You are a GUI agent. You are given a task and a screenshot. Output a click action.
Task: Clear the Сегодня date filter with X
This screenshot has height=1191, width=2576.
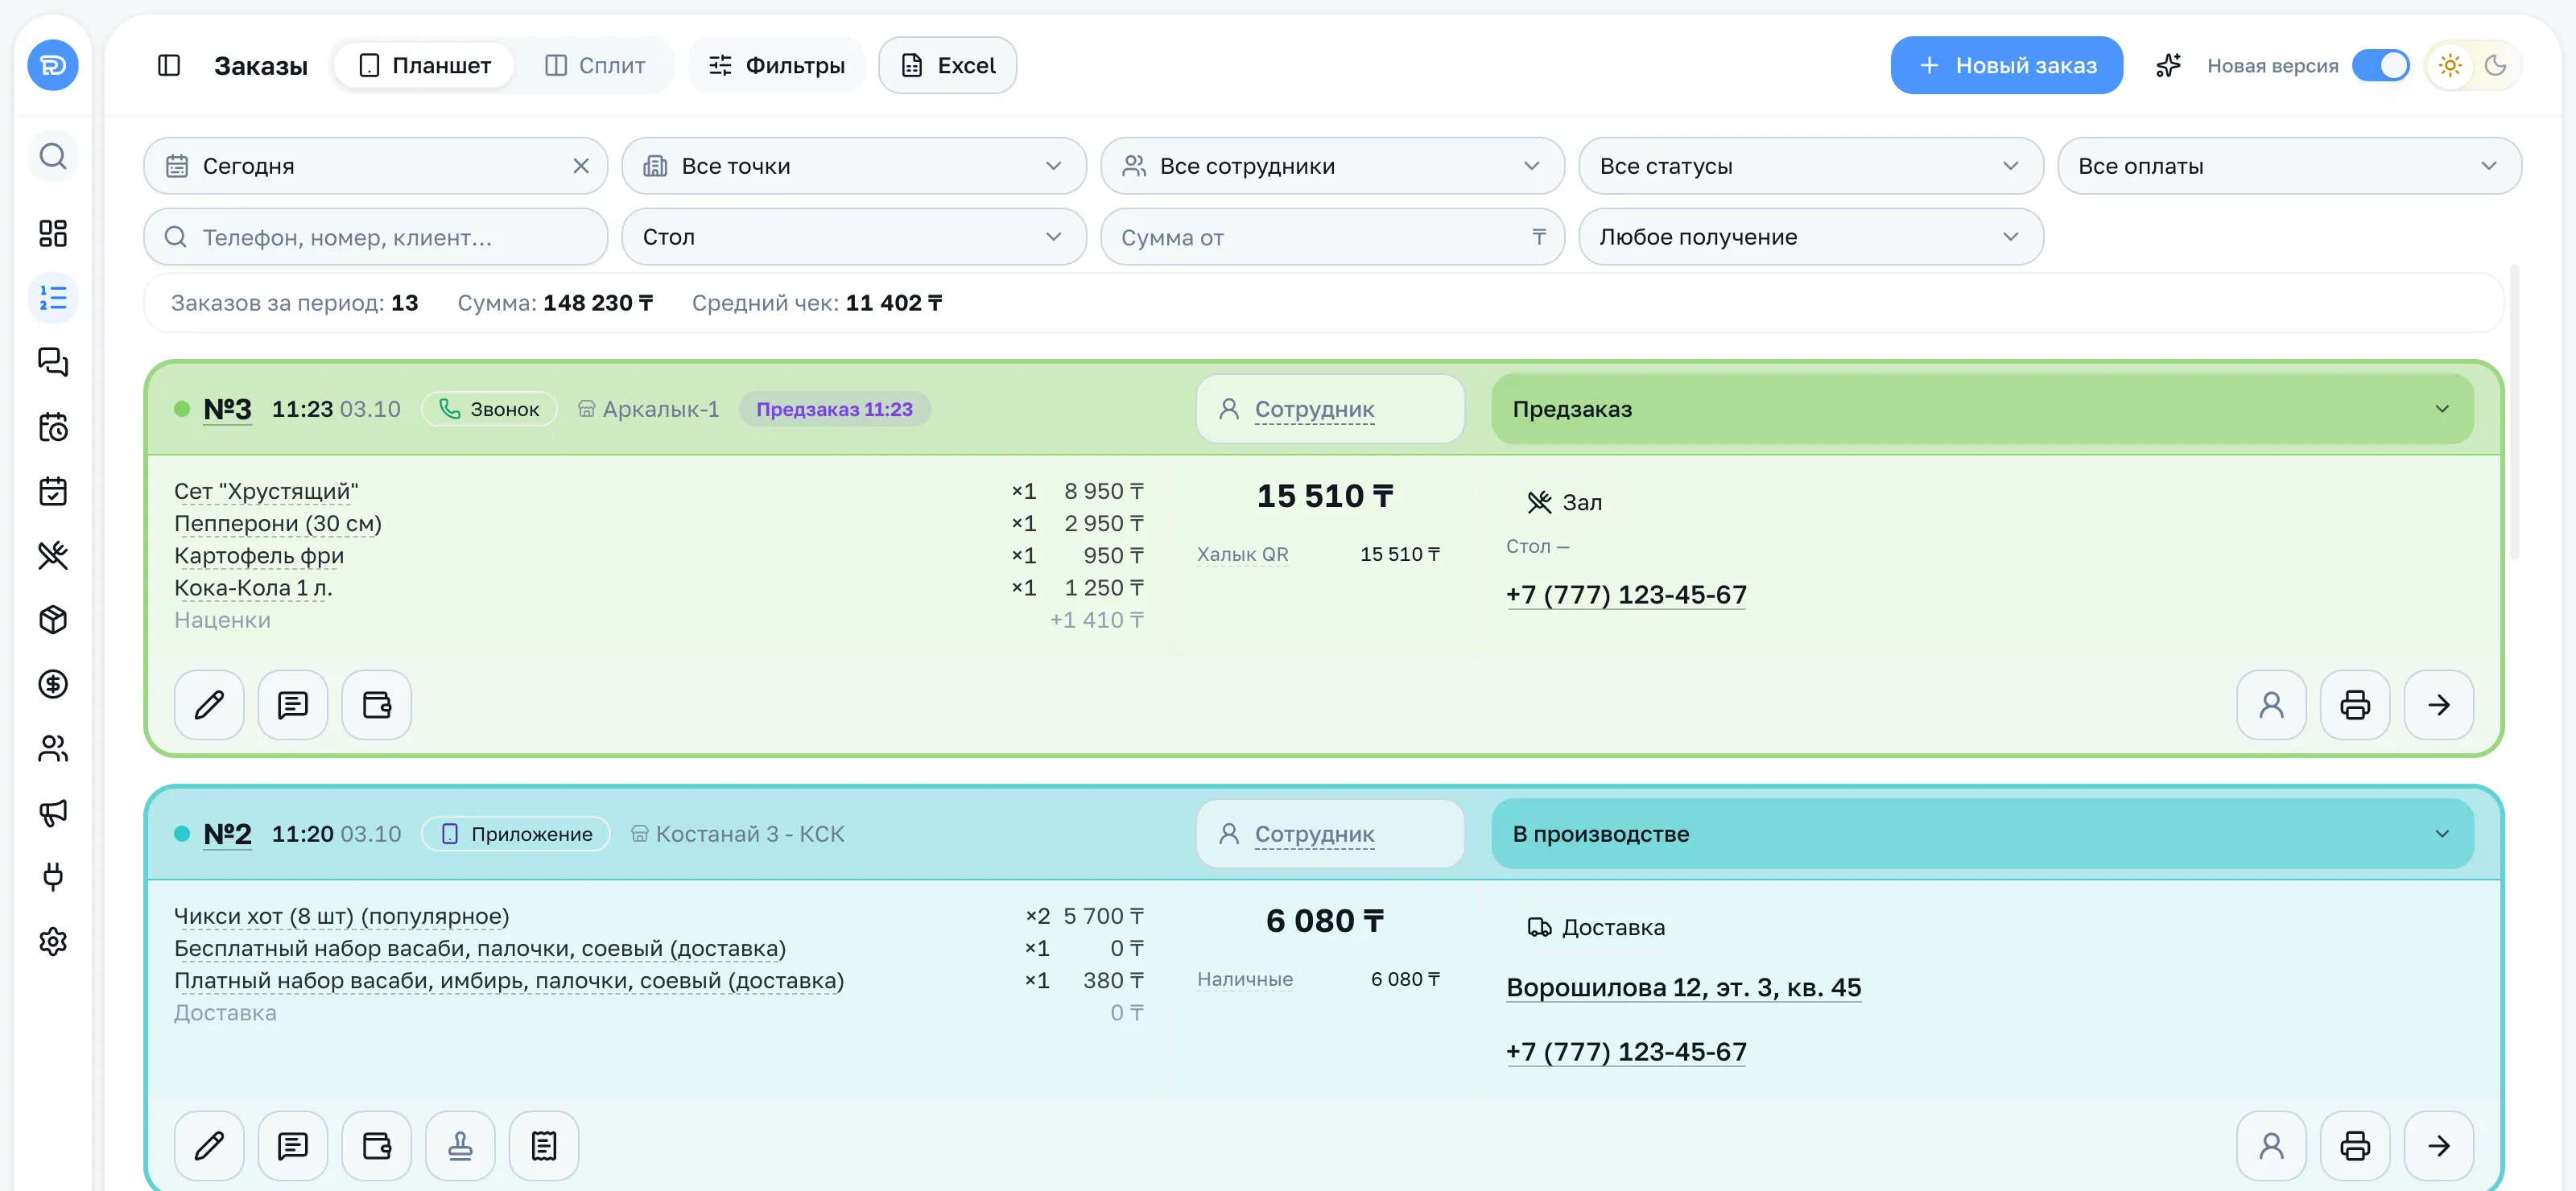click(581, 166)
